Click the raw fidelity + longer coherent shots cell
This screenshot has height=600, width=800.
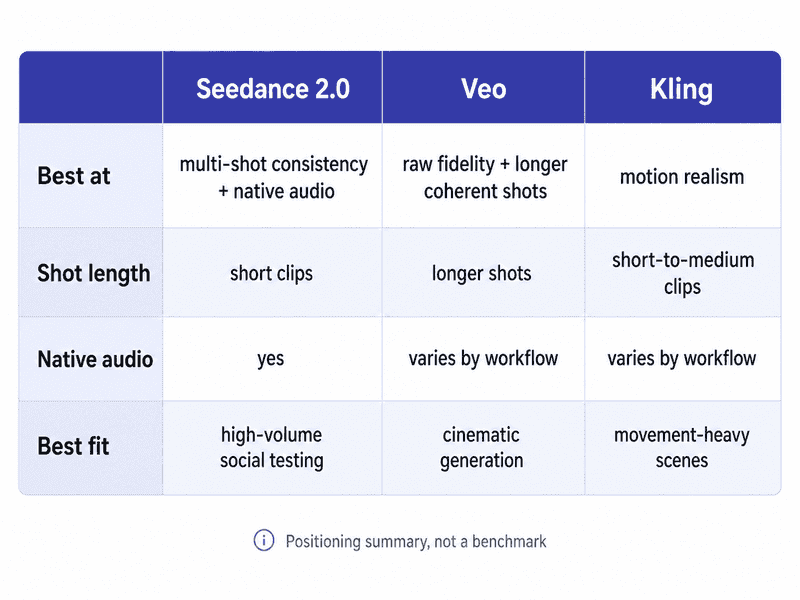485,177
